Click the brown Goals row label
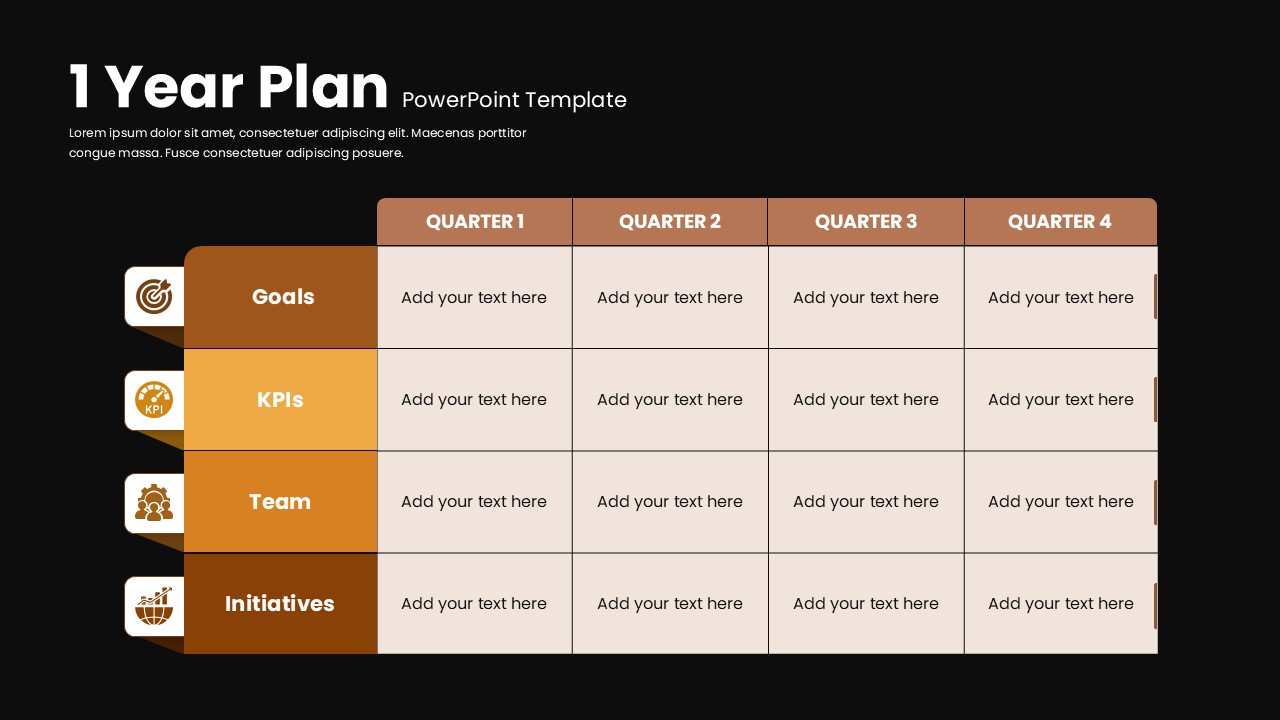1280x720 pixels. (282, 297)
